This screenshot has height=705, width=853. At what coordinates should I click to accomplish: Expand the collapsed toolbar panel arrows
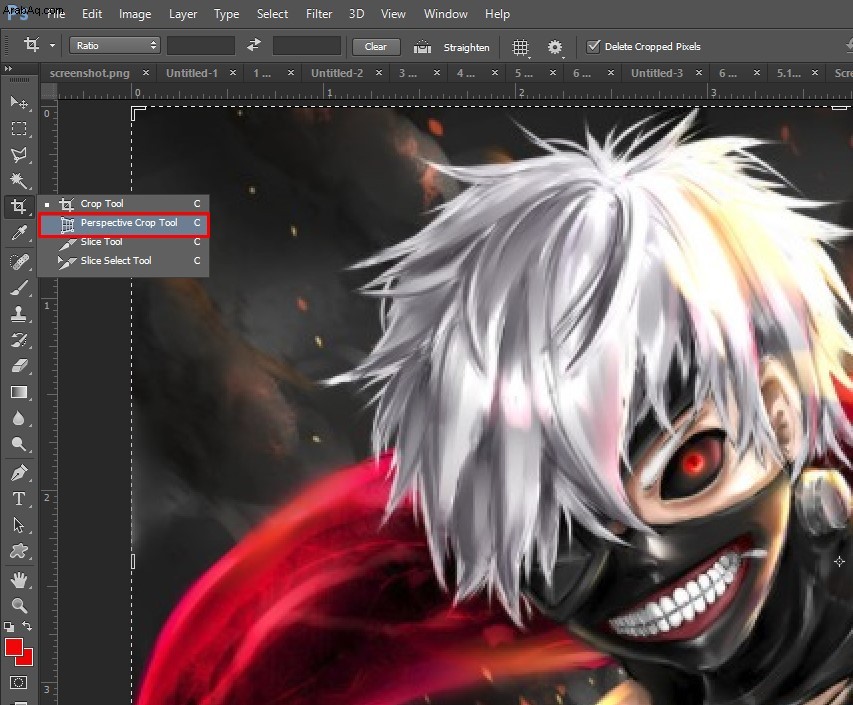click(x=8, y=69)
